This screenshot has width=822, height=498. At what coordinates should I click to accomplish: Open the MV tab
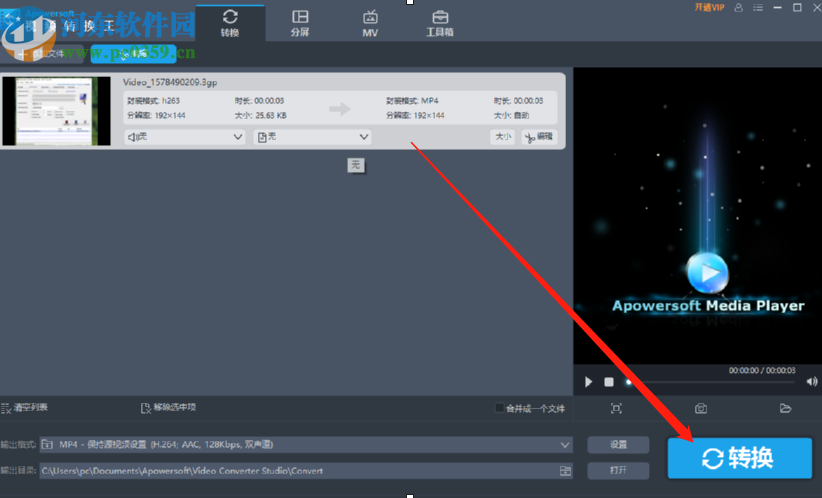coord(370,23)
